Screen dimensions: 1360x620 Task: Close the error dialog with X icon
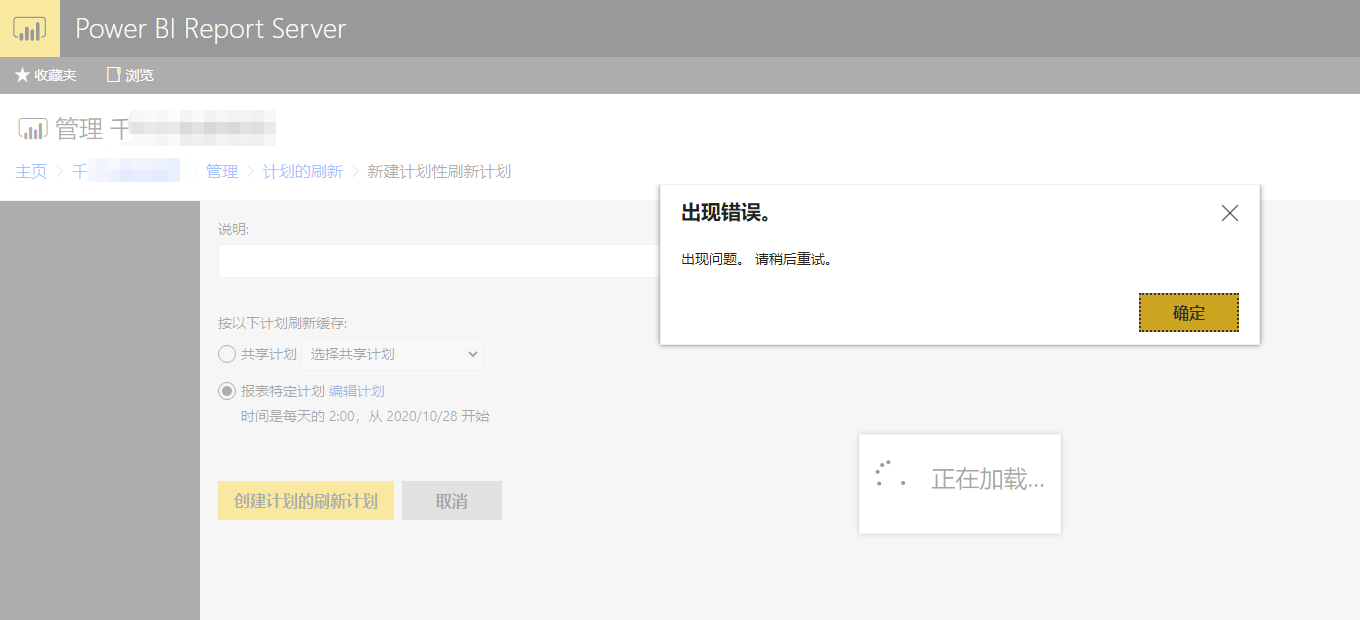1230,213
